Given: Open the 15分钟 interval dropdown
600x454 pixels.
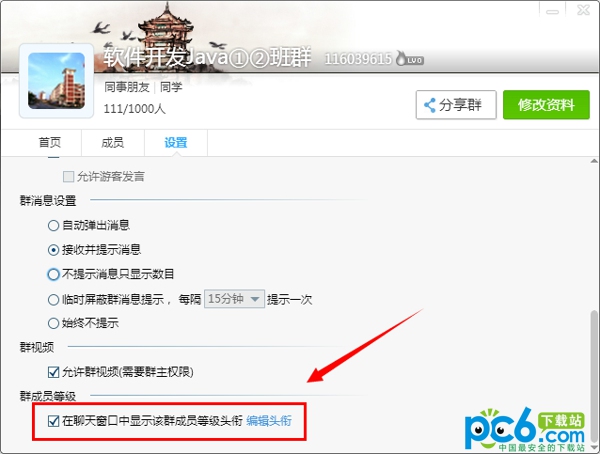Looking at the screenshot, I should 234,299.
